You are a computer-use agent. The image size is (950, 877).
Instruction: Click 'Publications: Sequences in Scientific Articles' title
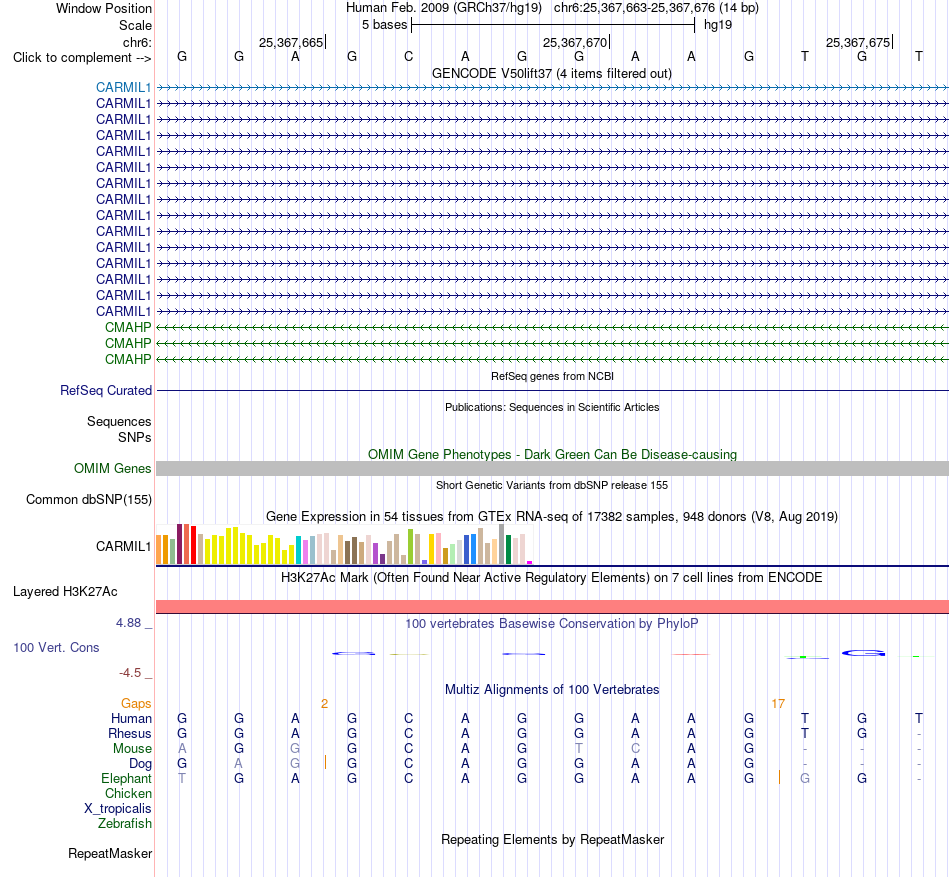(x=552, y=407)
